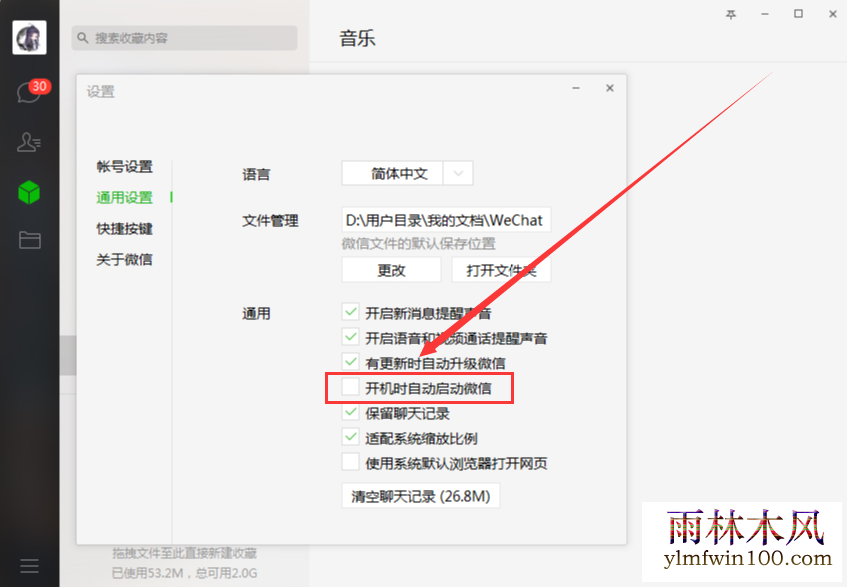Image resolution: width=847 pixels, height=587 pixels.
Task: Focus the 搜索收藏内容 search field
Action: coord(184,38)
